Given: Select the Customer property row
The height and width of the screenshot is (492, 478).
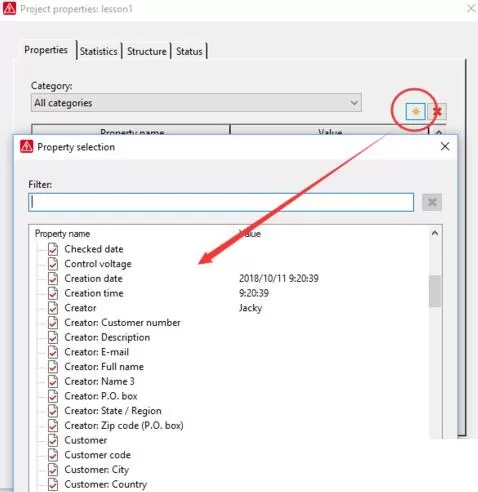Looking at the screenshot, I should click(86, 440).
